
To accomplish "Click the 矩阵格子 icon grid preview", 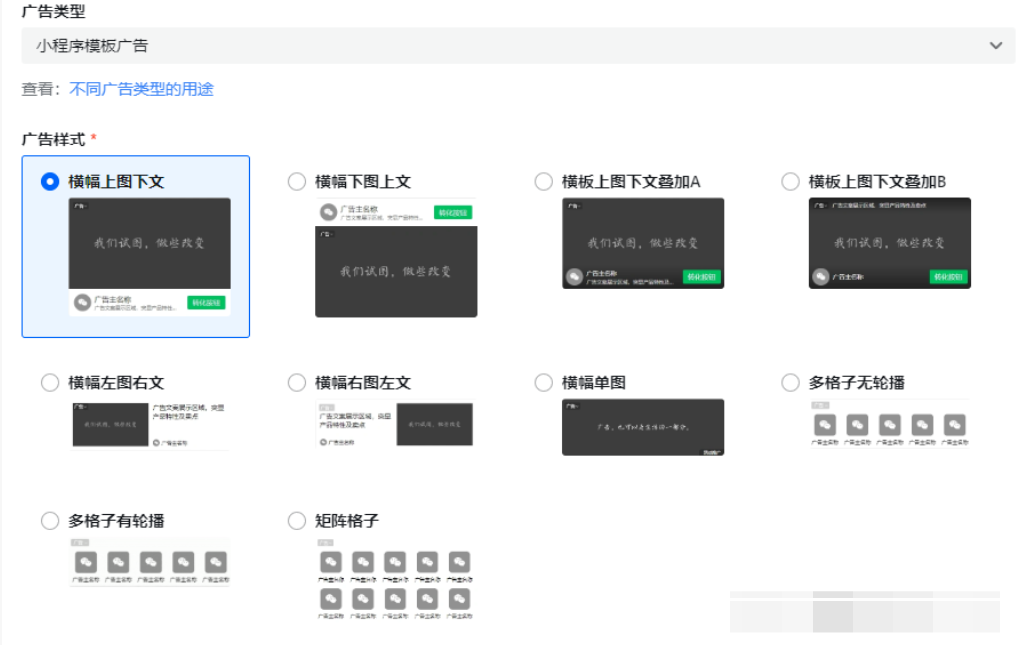I will tap(394, 585).
